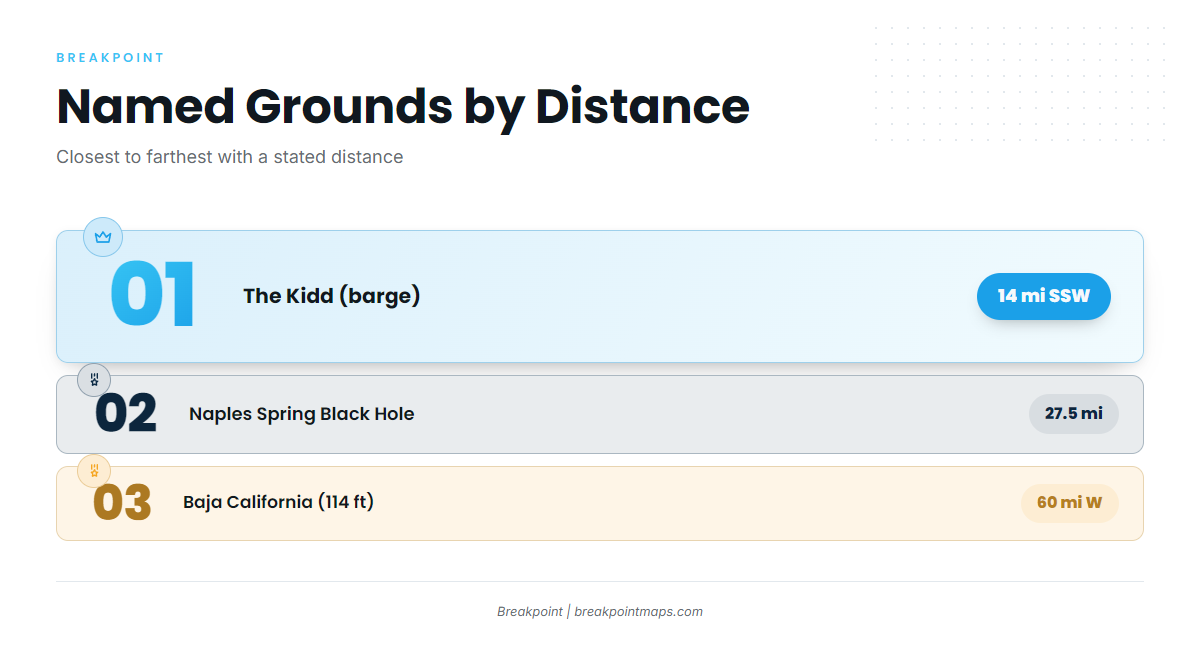1200x646 pixels.
Task: Open the Naples Spring Black Hole entry
Action: point(302,414)
